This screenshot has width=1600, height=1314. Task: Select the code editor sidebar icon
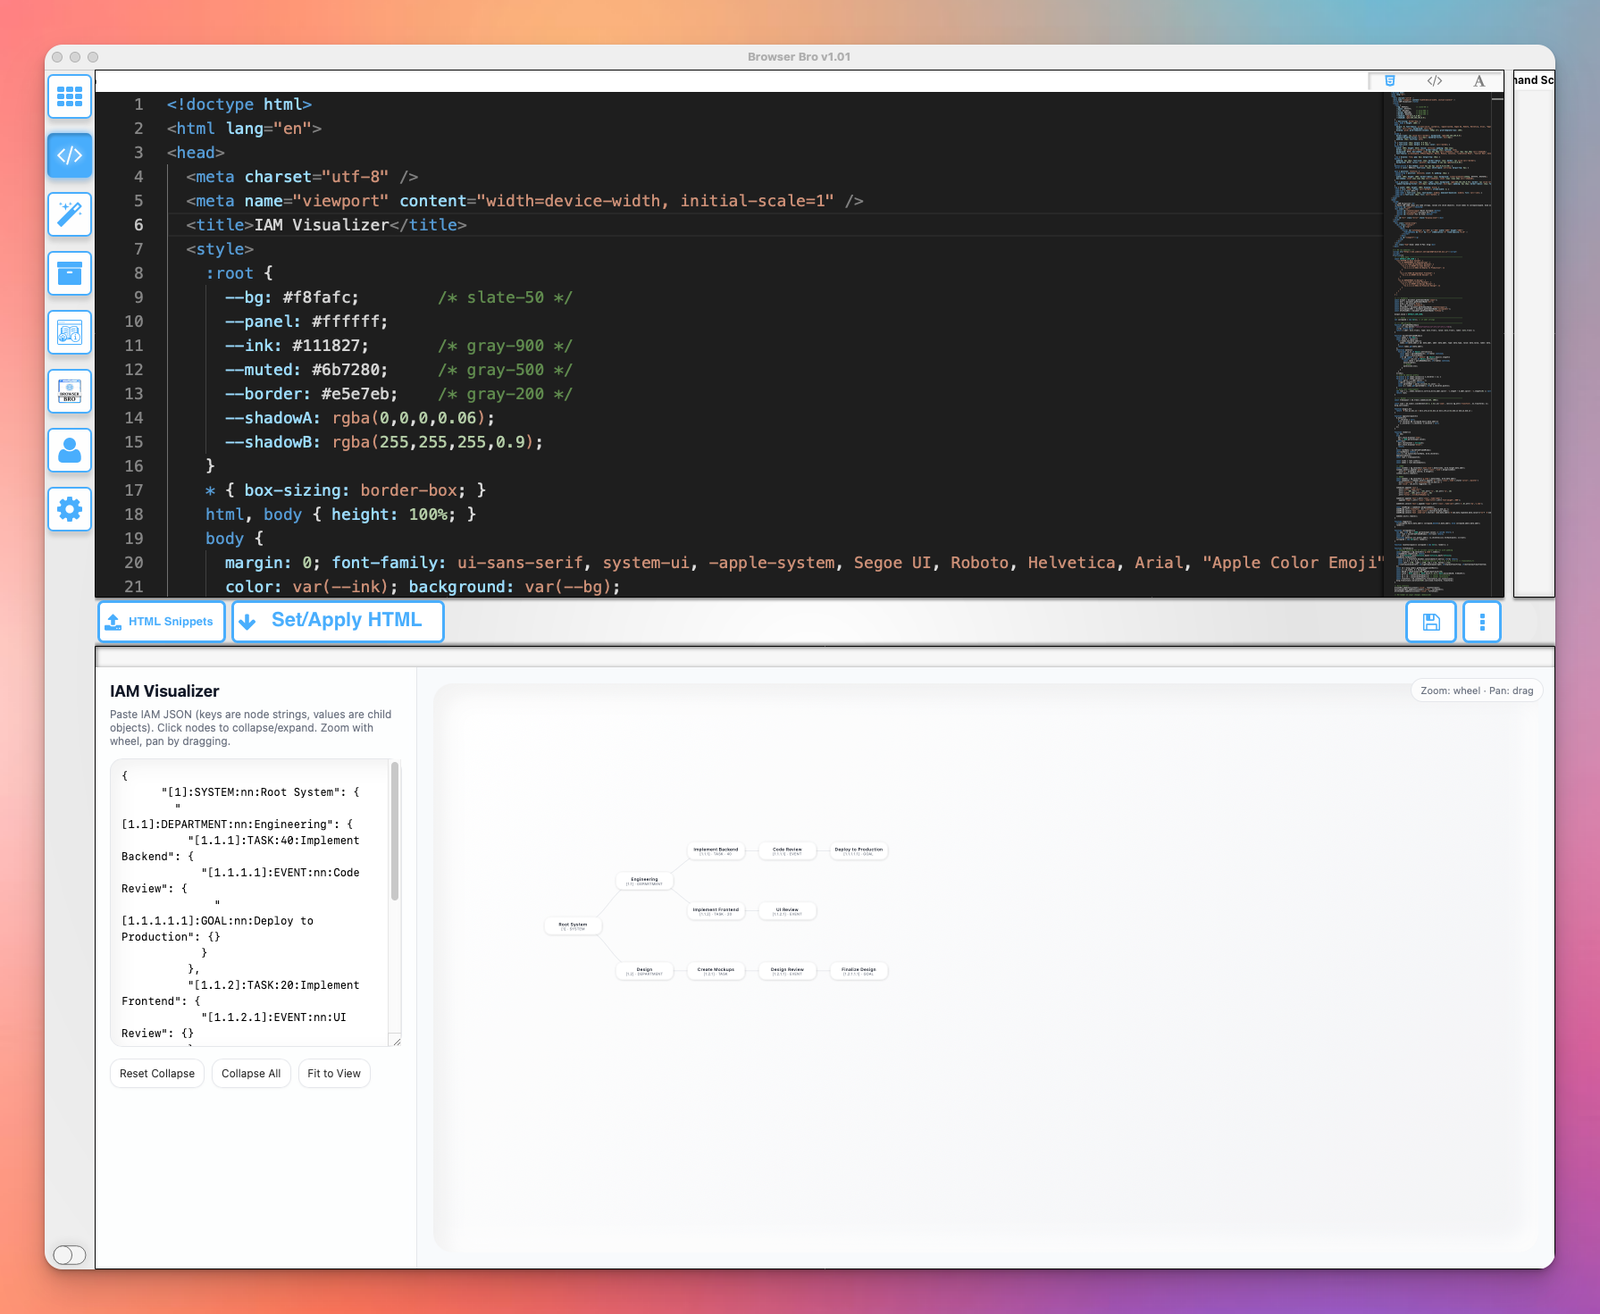(x=69, y=156)
